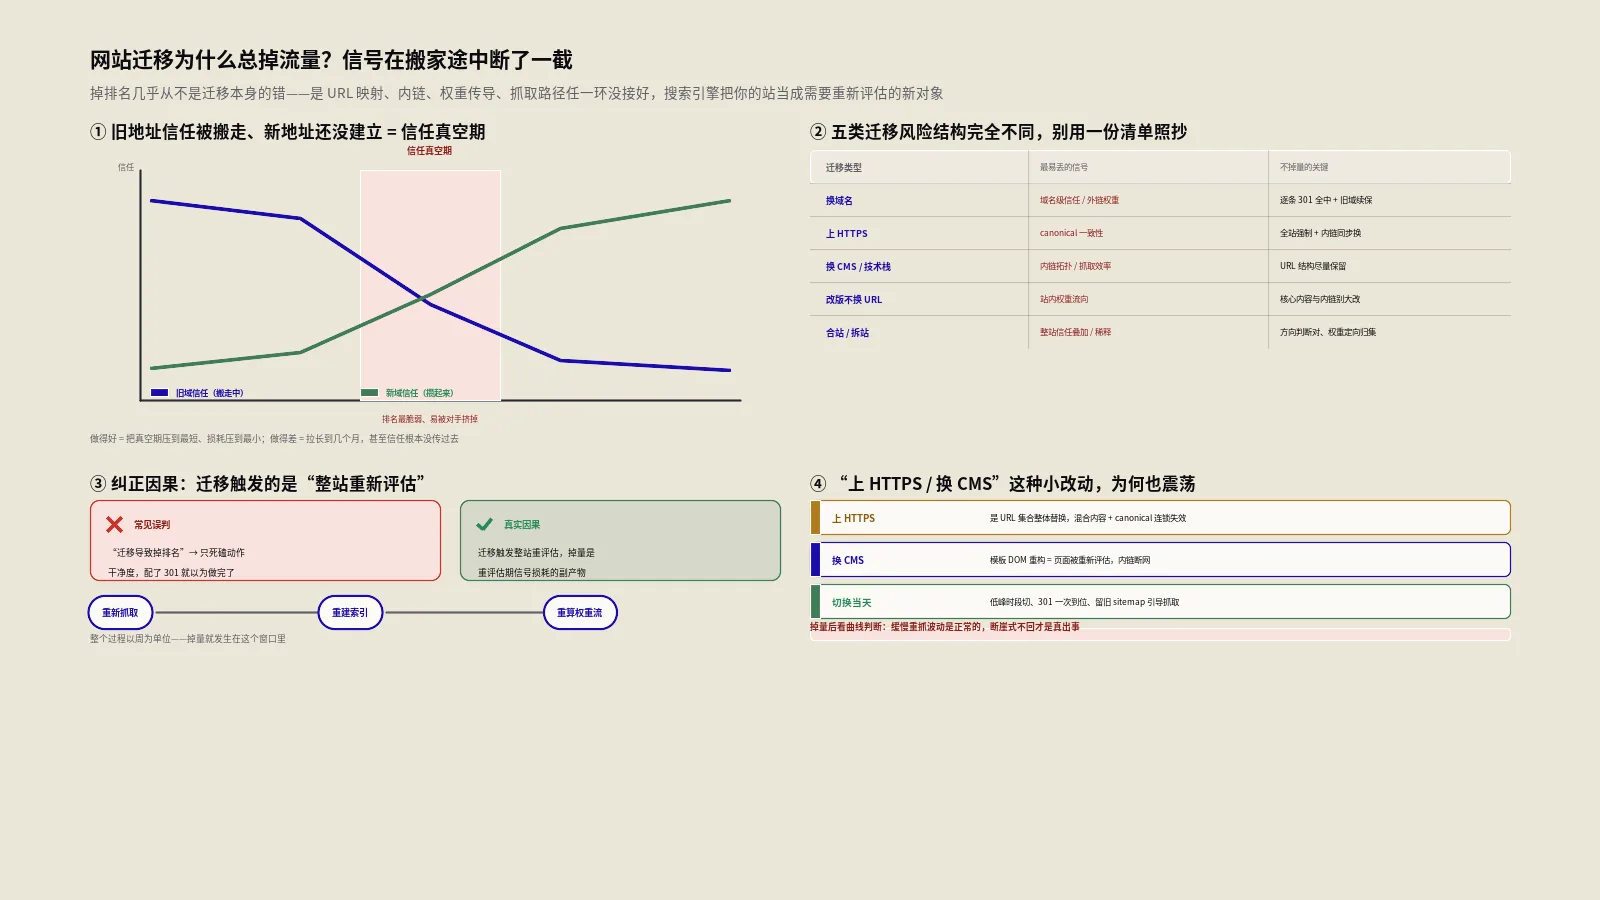Screen dimensions: 1600x900
Task: Click the 换域名 table row label
Action: click(839, 200)
